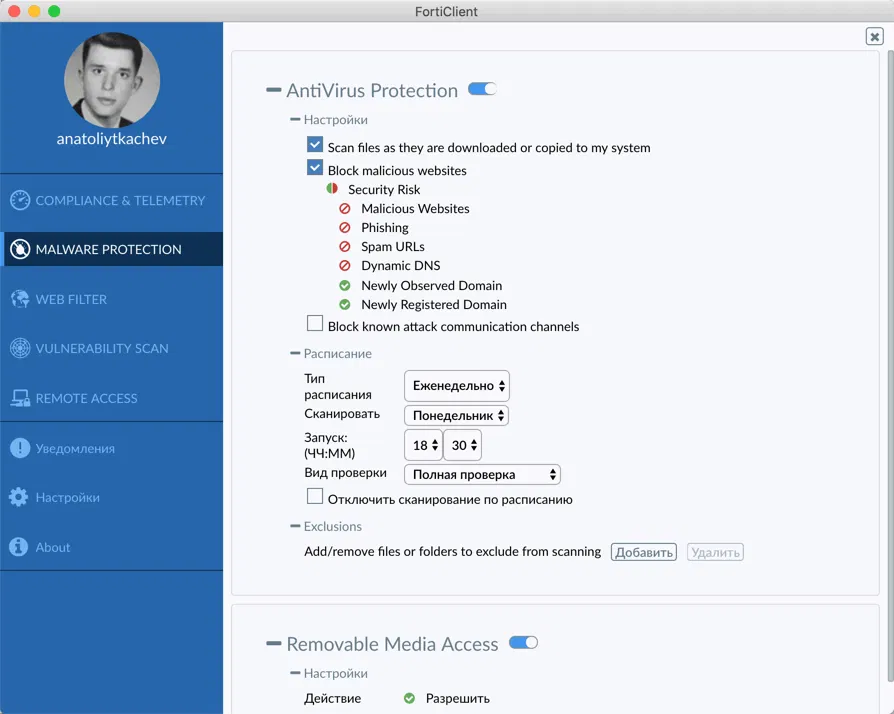
Task: Click the Security Risk label
Action: click(x=384, y=189)
